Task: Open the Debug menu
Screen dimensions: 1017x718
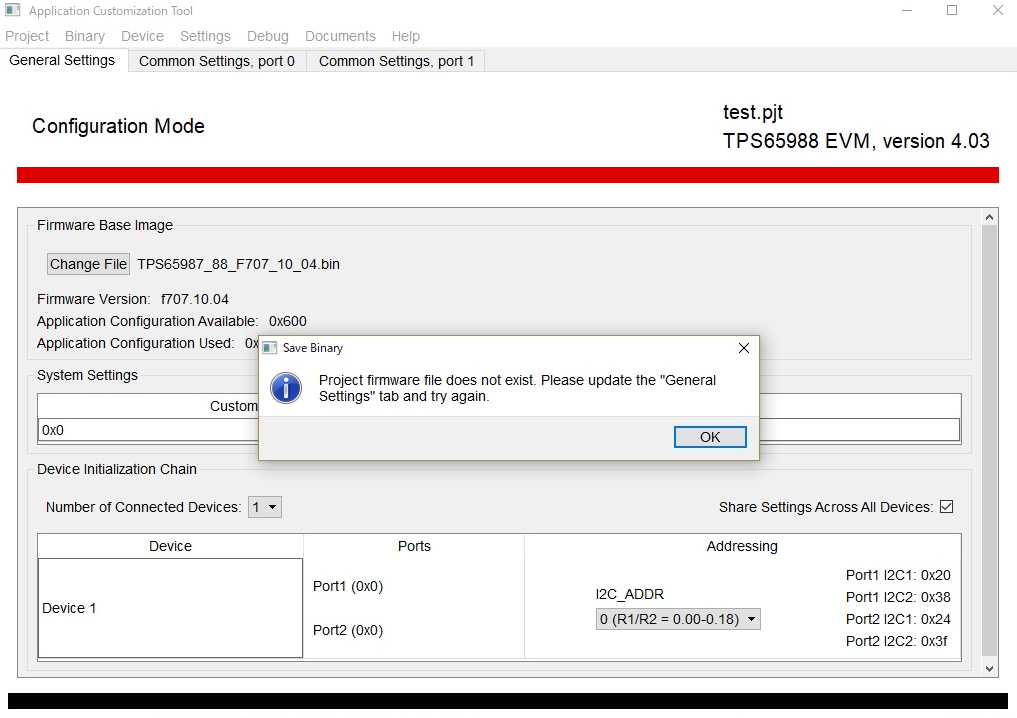Action: (x=267, y=36)
